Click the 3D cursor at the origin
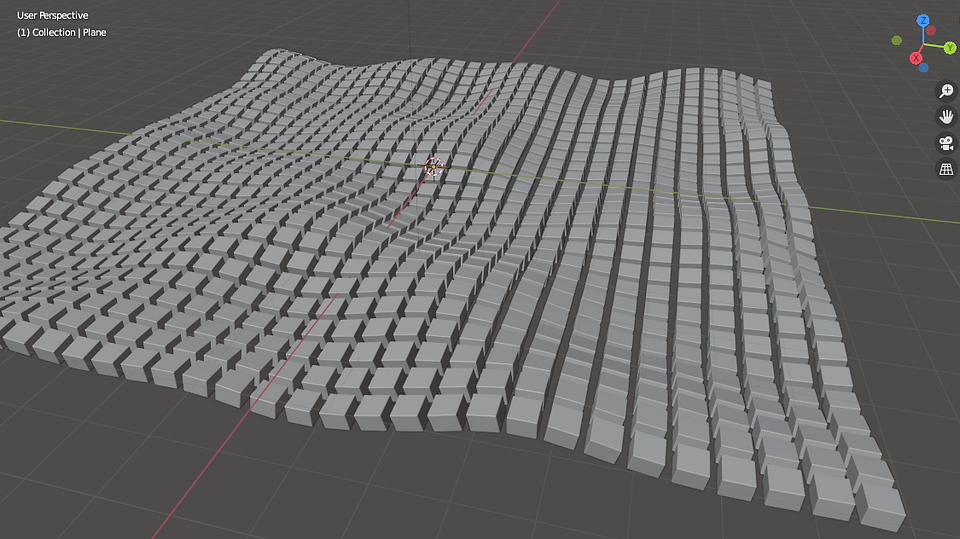Image resolution: width=960 pixels, height=539 pixels. (x=433, y=167)
